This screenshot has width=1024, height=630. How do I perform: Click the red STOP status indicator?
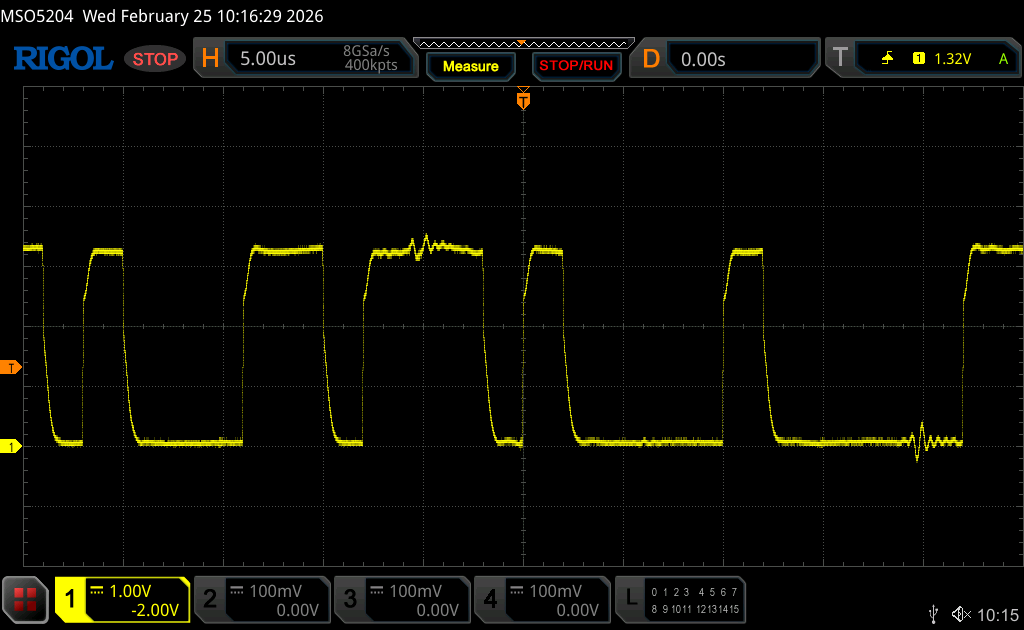click(155, 59)
